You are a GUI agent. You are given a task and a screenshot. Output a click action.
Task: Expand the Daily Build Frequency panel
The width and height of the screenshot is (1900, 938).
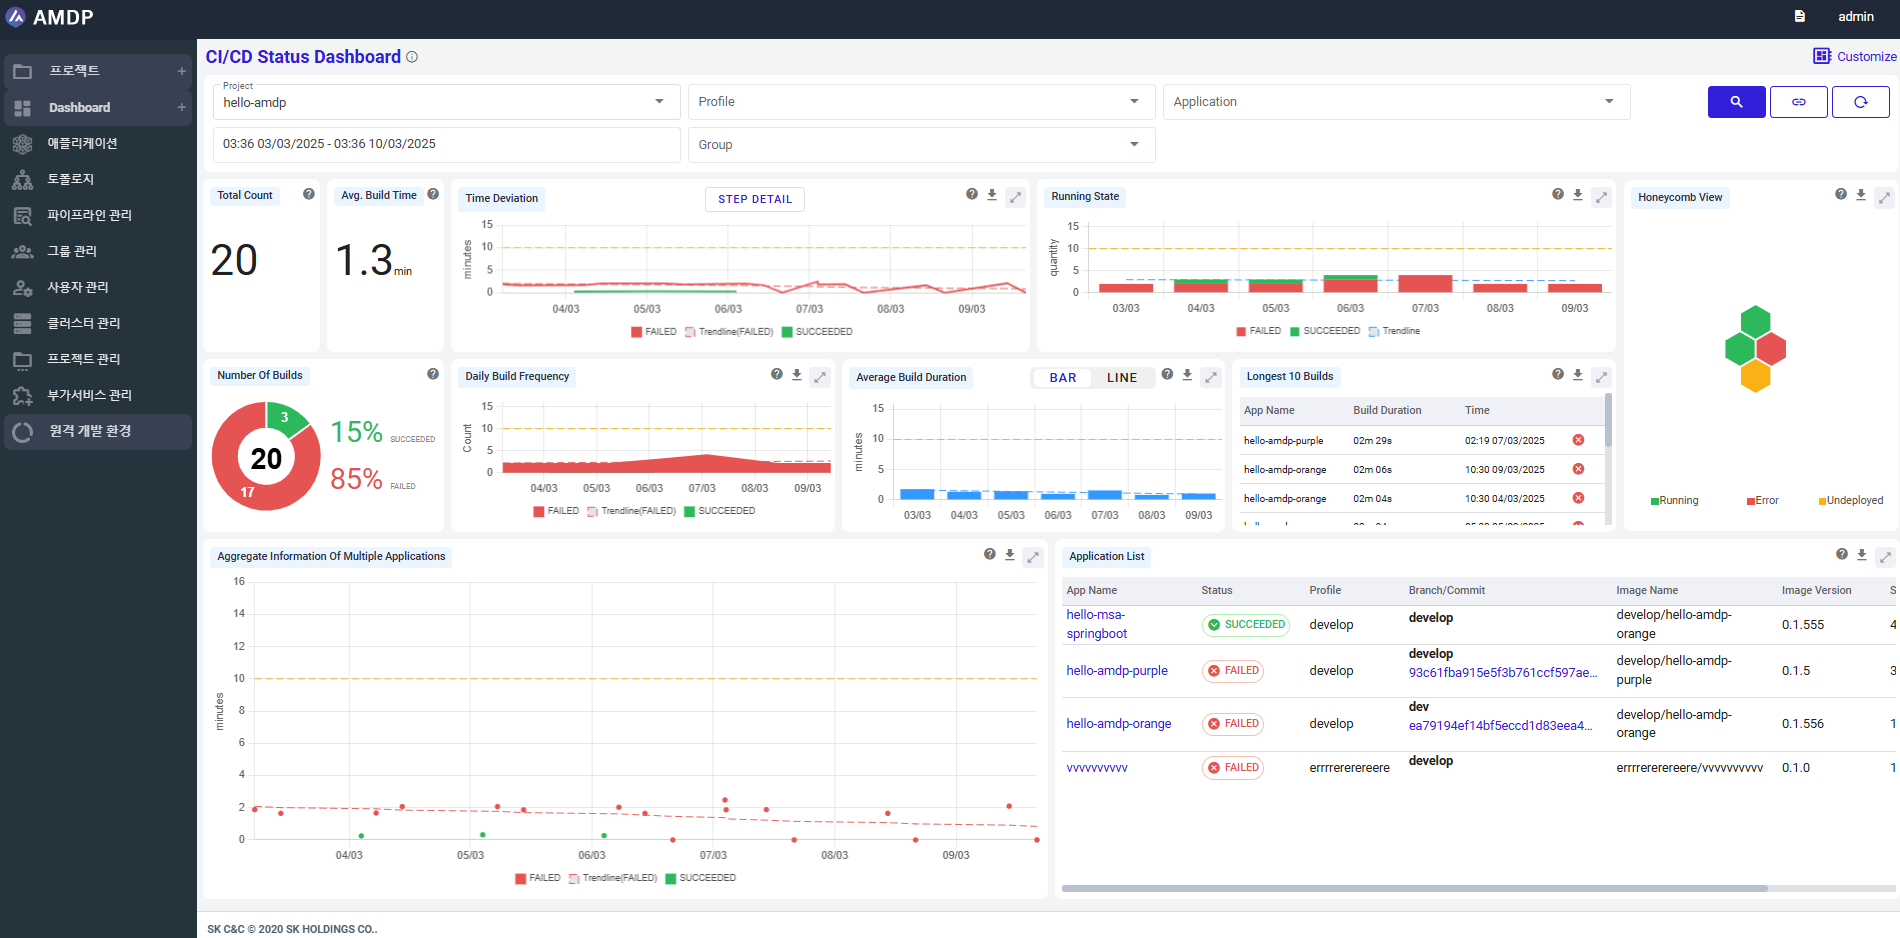[820, 377]
